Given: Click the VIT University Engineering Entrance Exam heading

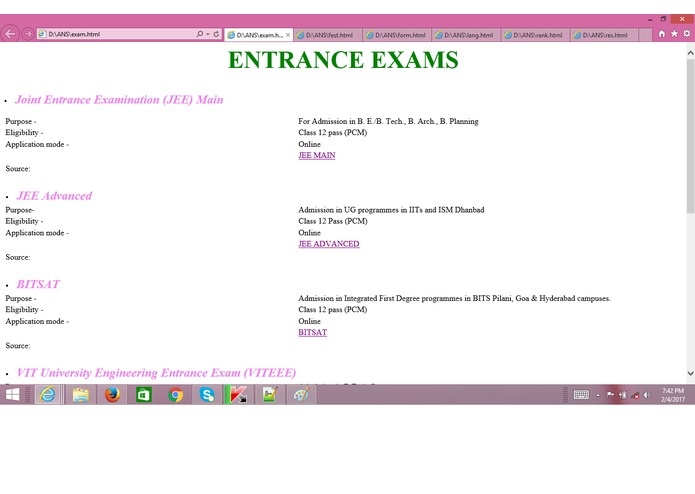Looking at the screenshot, I should (x=156, y=373).
